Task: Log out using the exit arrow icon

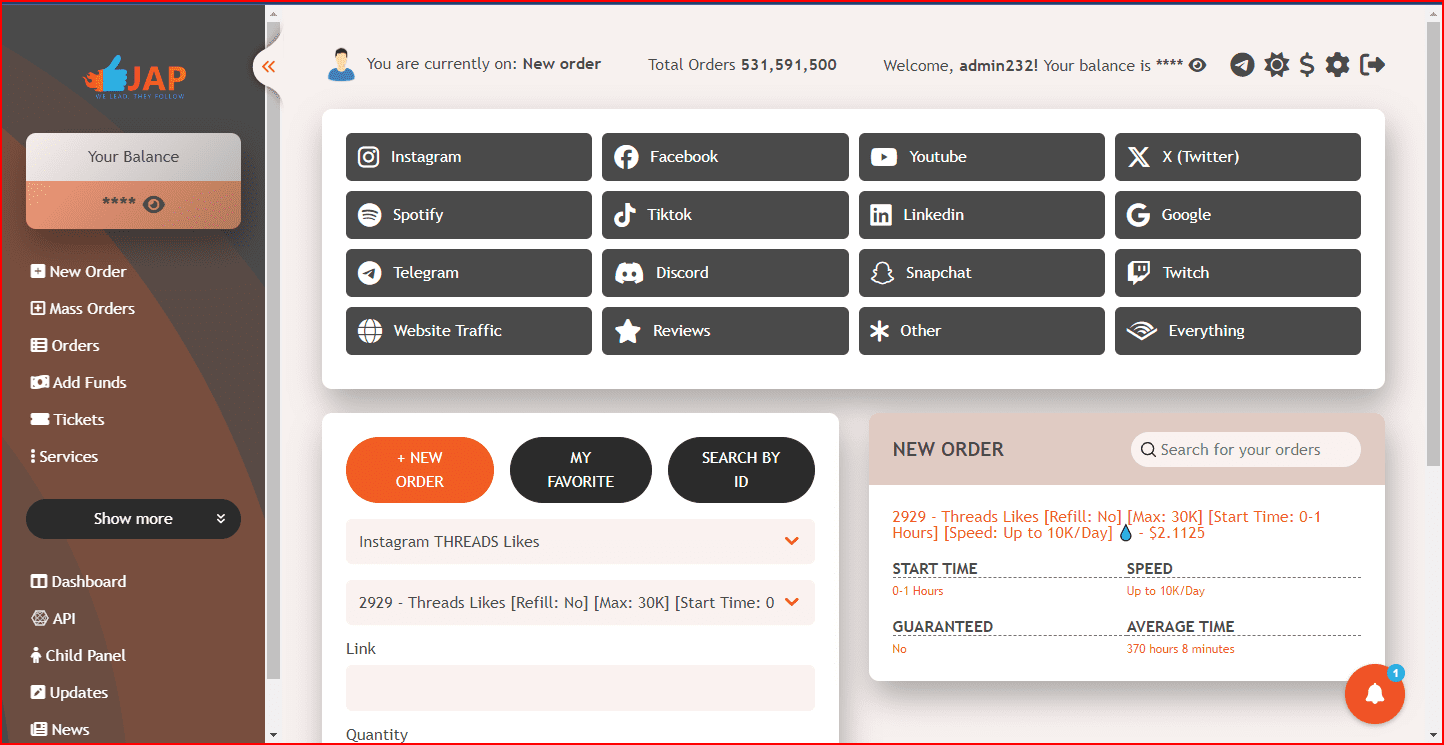Action: (x=1372, y=64)
